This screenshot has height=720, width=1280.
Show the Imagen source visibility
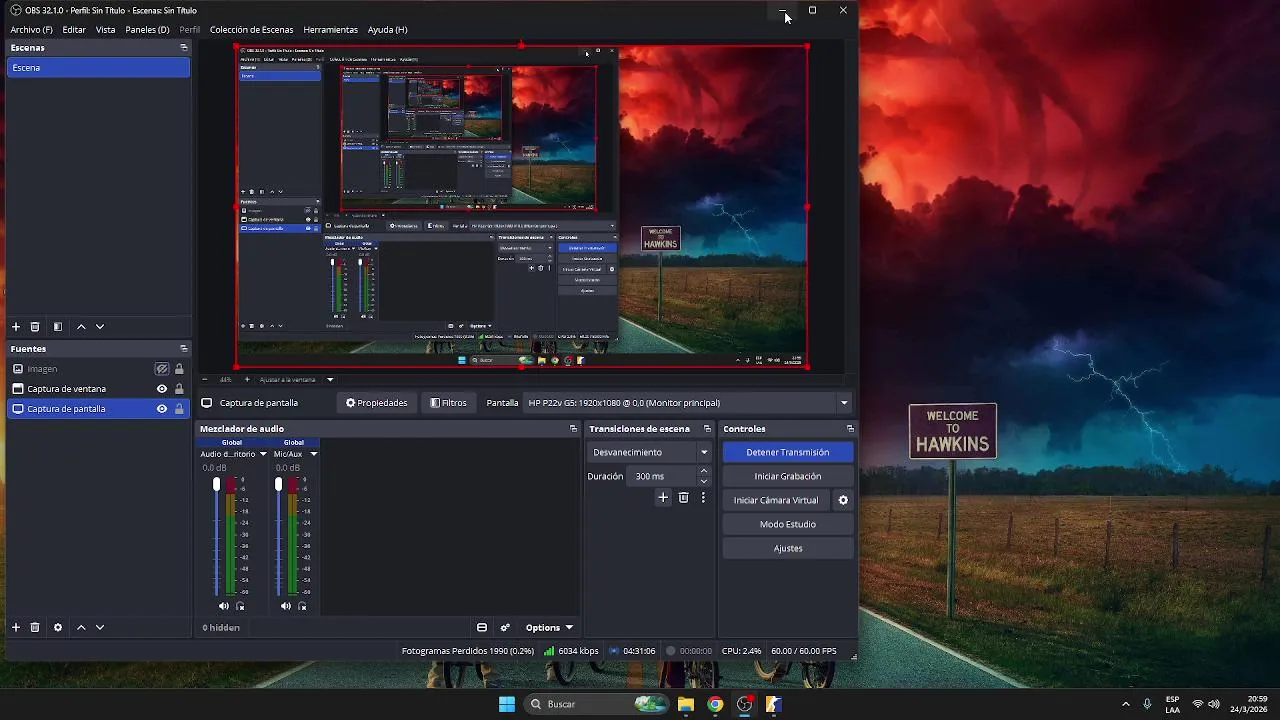pyautogui.click(x=162, y=369)
